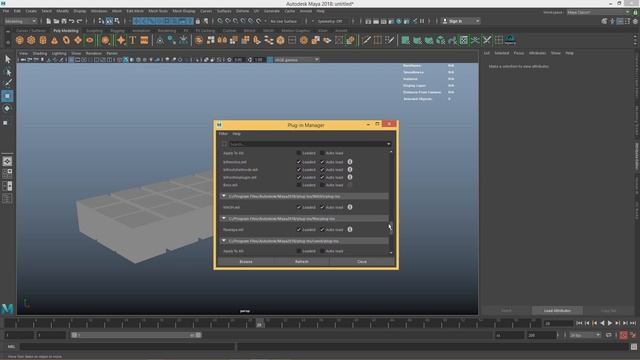Image resolution: width=640 pixels, height=360 pixels.
Task: Open the playback frame rate dropdown
Action: click(584, 335)
